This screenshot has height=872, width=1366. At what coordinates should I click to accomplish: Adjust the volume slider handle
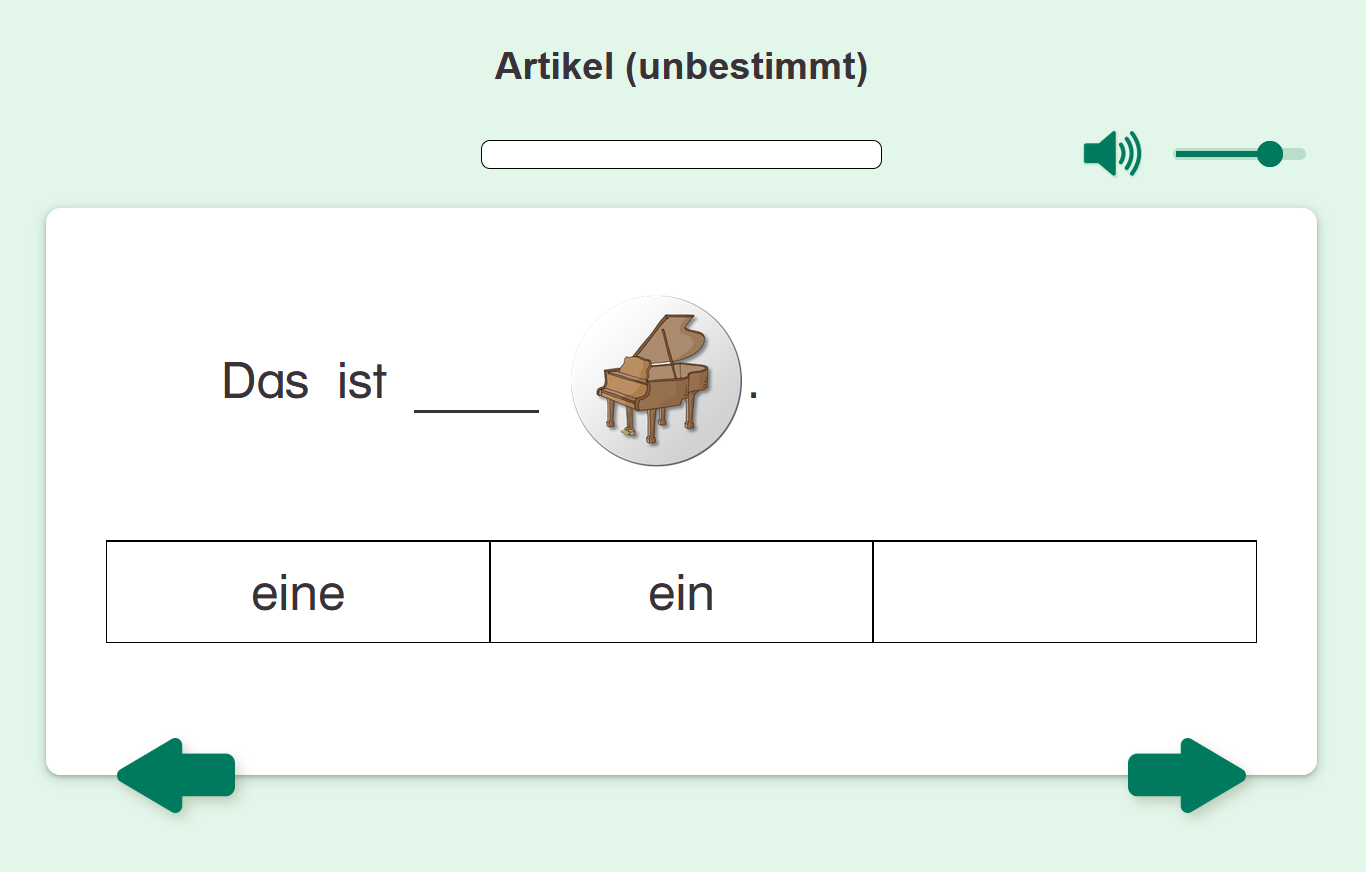tap(1271, 153)
